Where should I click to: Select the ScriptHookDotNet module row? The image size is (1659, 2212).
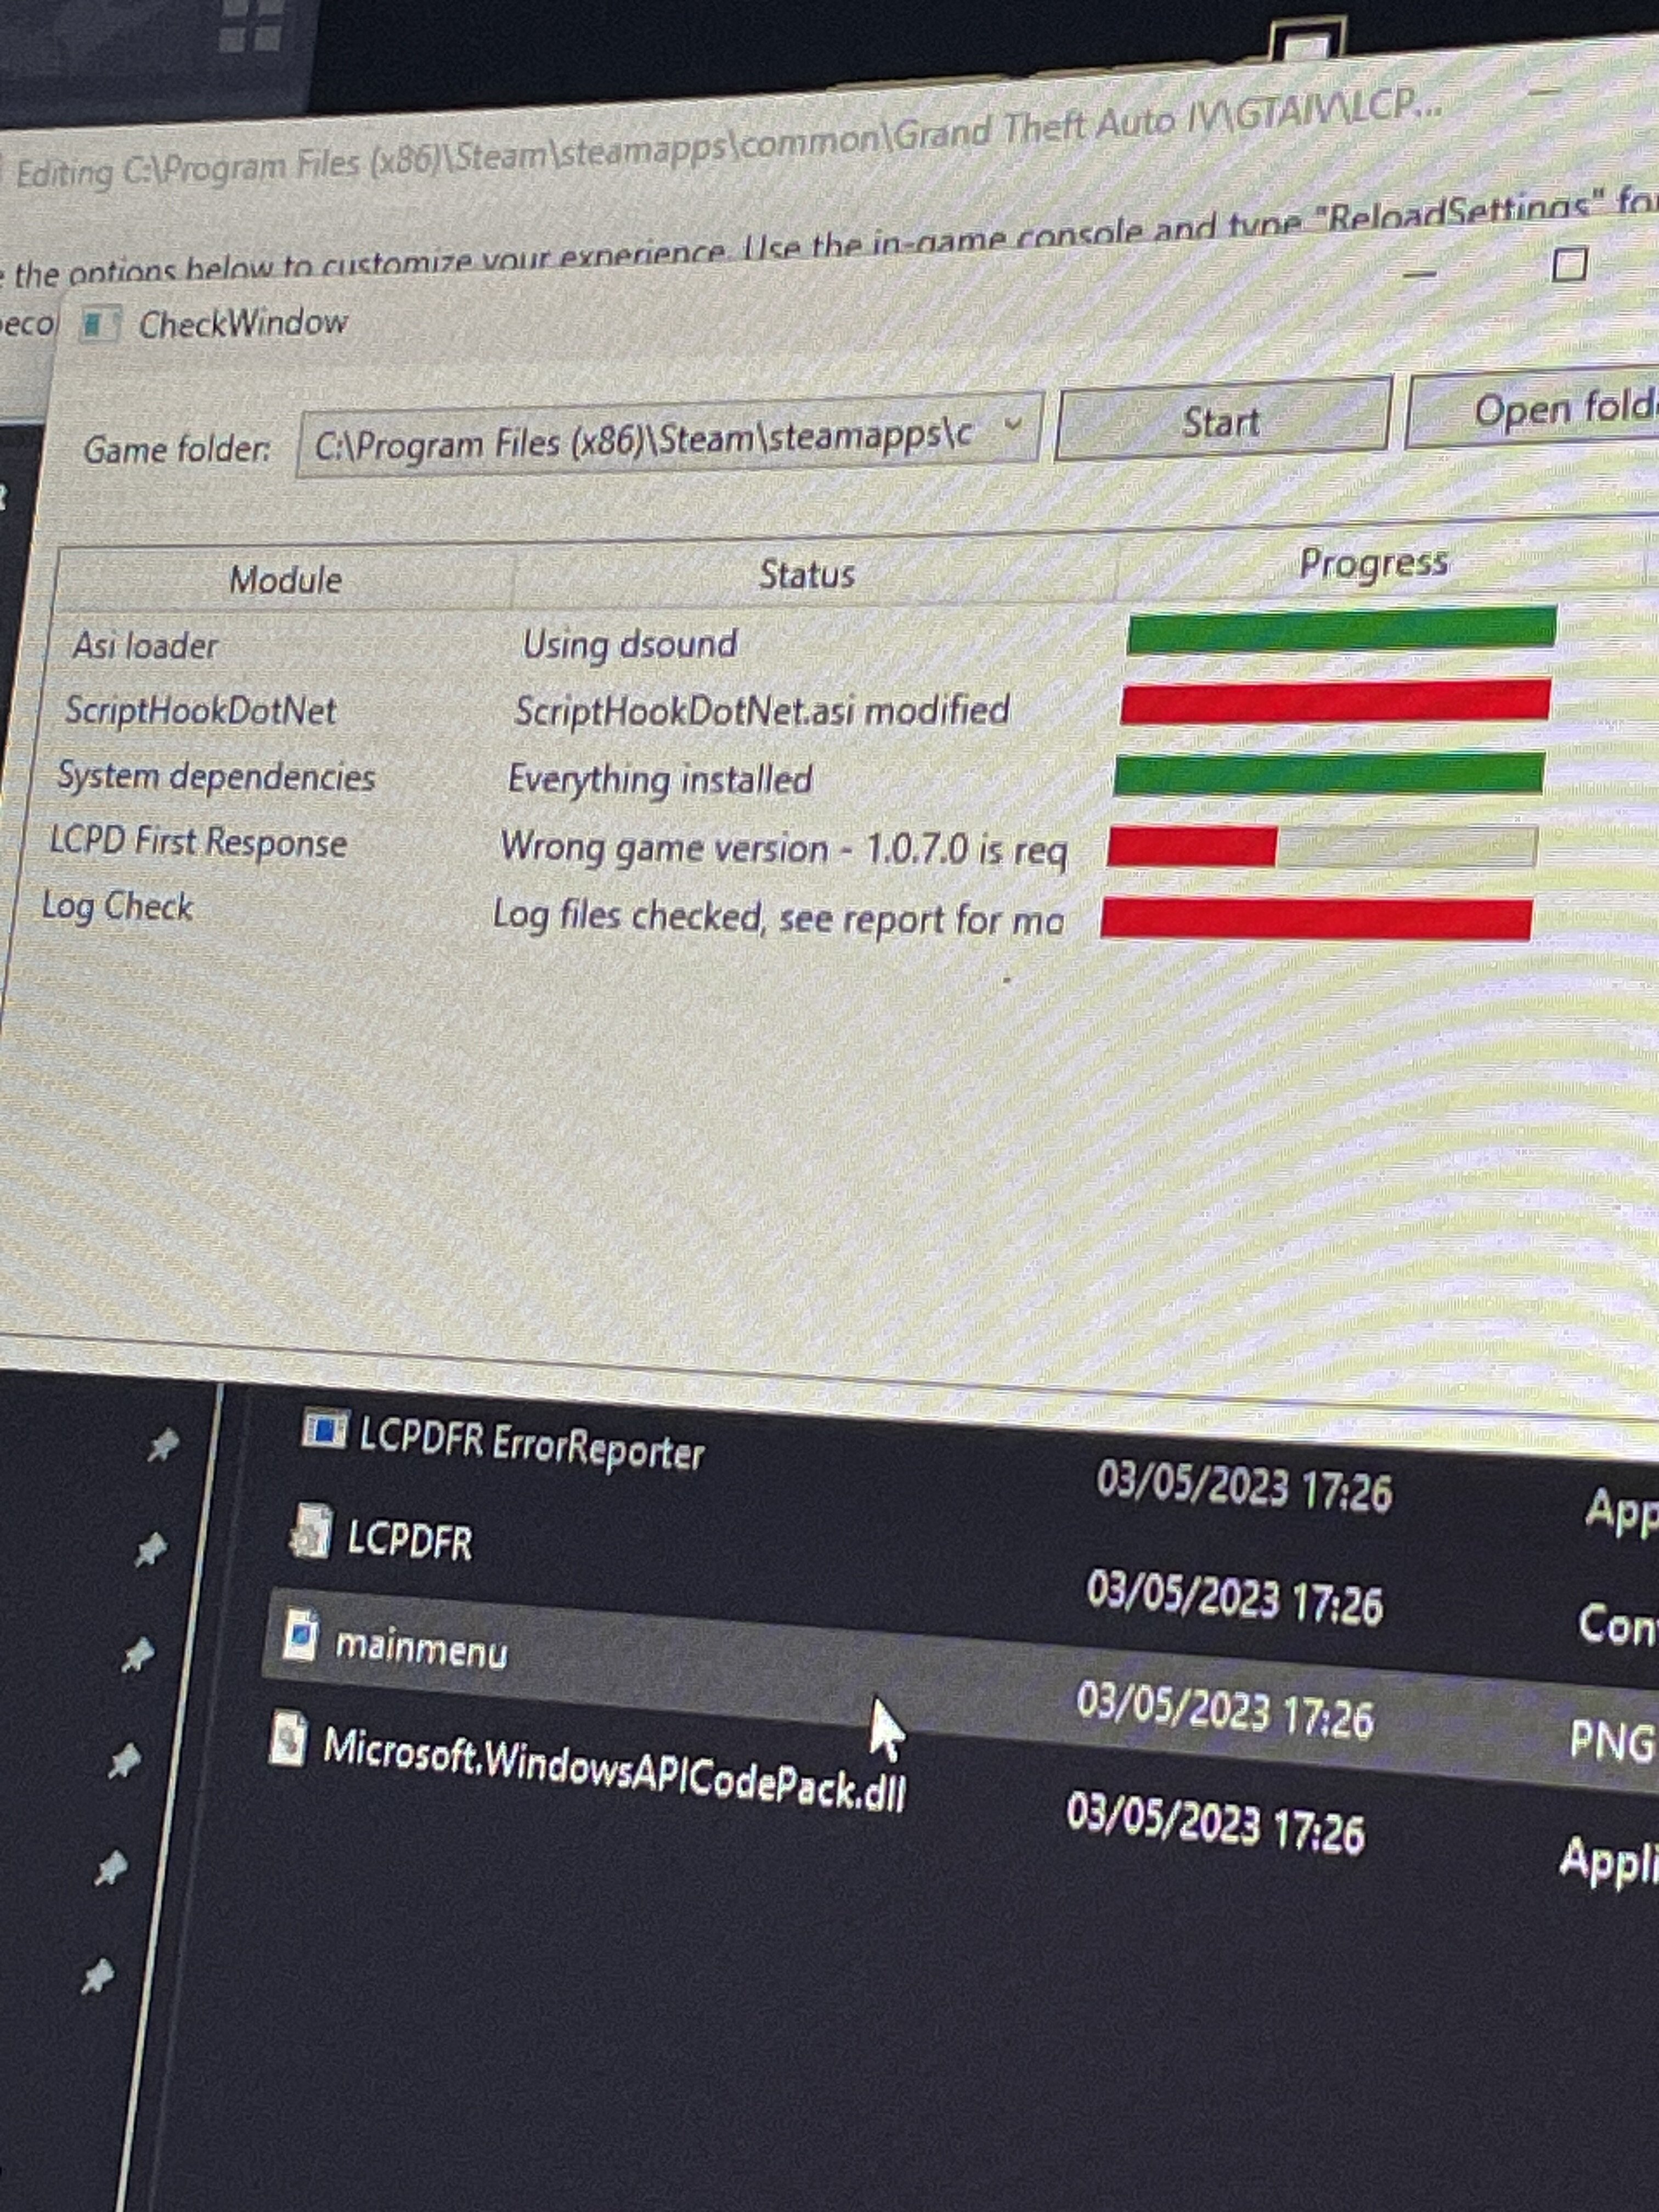(x=200, y=710)
